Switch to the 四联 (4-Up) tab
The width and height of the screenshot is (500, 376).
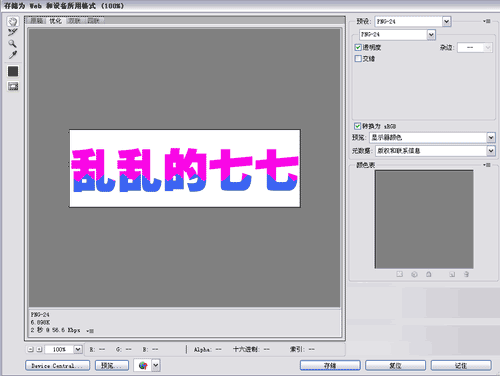(x=94, y=21)
